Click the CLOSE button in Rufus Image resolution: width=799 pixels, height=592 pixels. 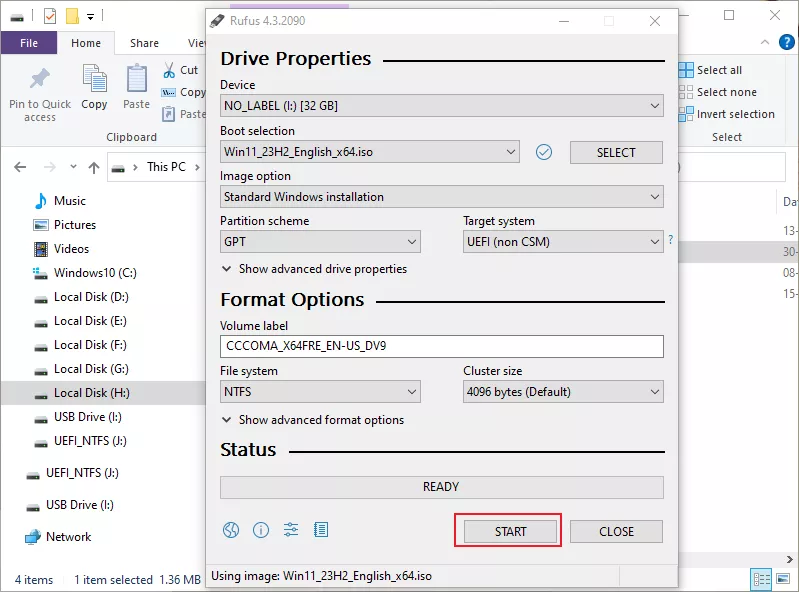pyautogui.click(x=616, y=531)
